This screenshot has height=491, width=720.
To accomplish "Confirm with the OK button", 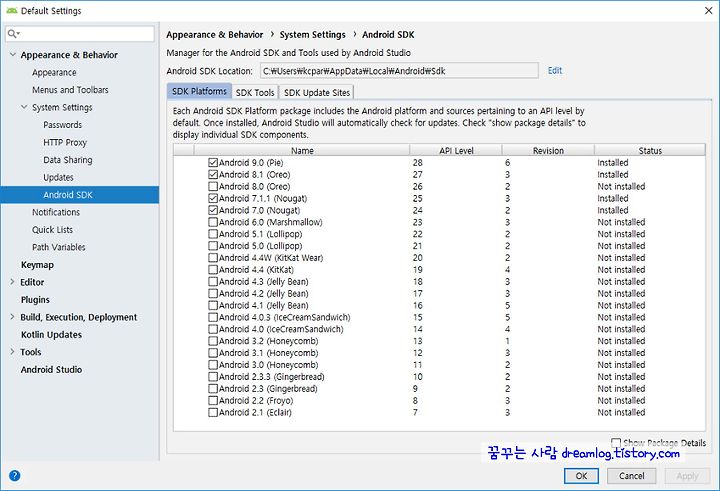I will tap(581, 476).
